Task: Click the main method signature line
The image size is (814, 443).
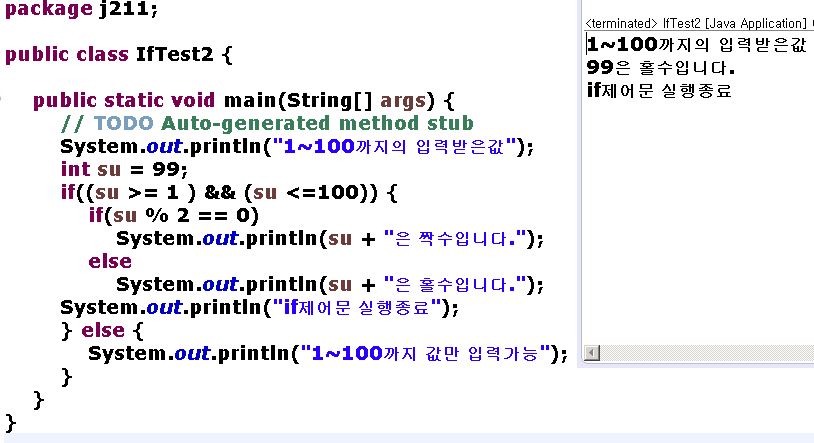Action: [x=243, y=101]
